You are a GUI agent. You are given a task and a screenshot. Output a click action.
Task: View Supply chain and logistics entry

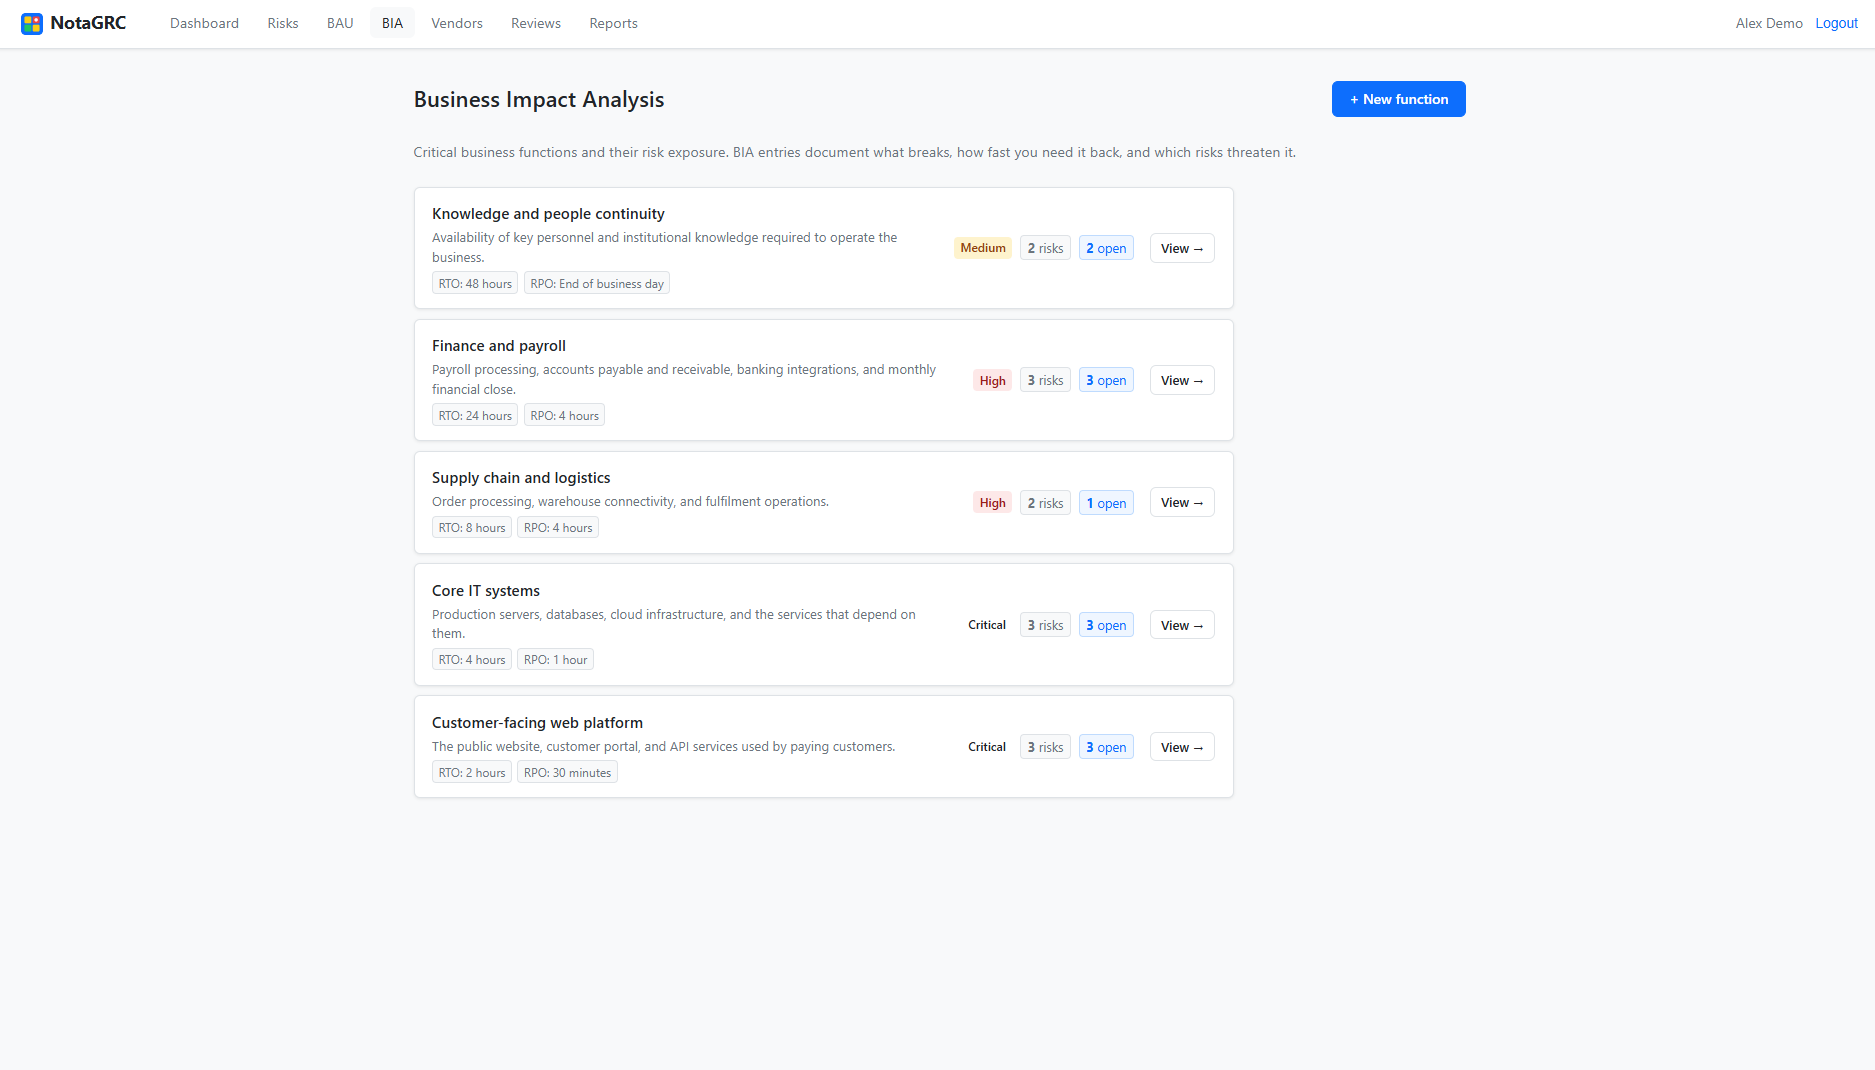point(1182,502)
